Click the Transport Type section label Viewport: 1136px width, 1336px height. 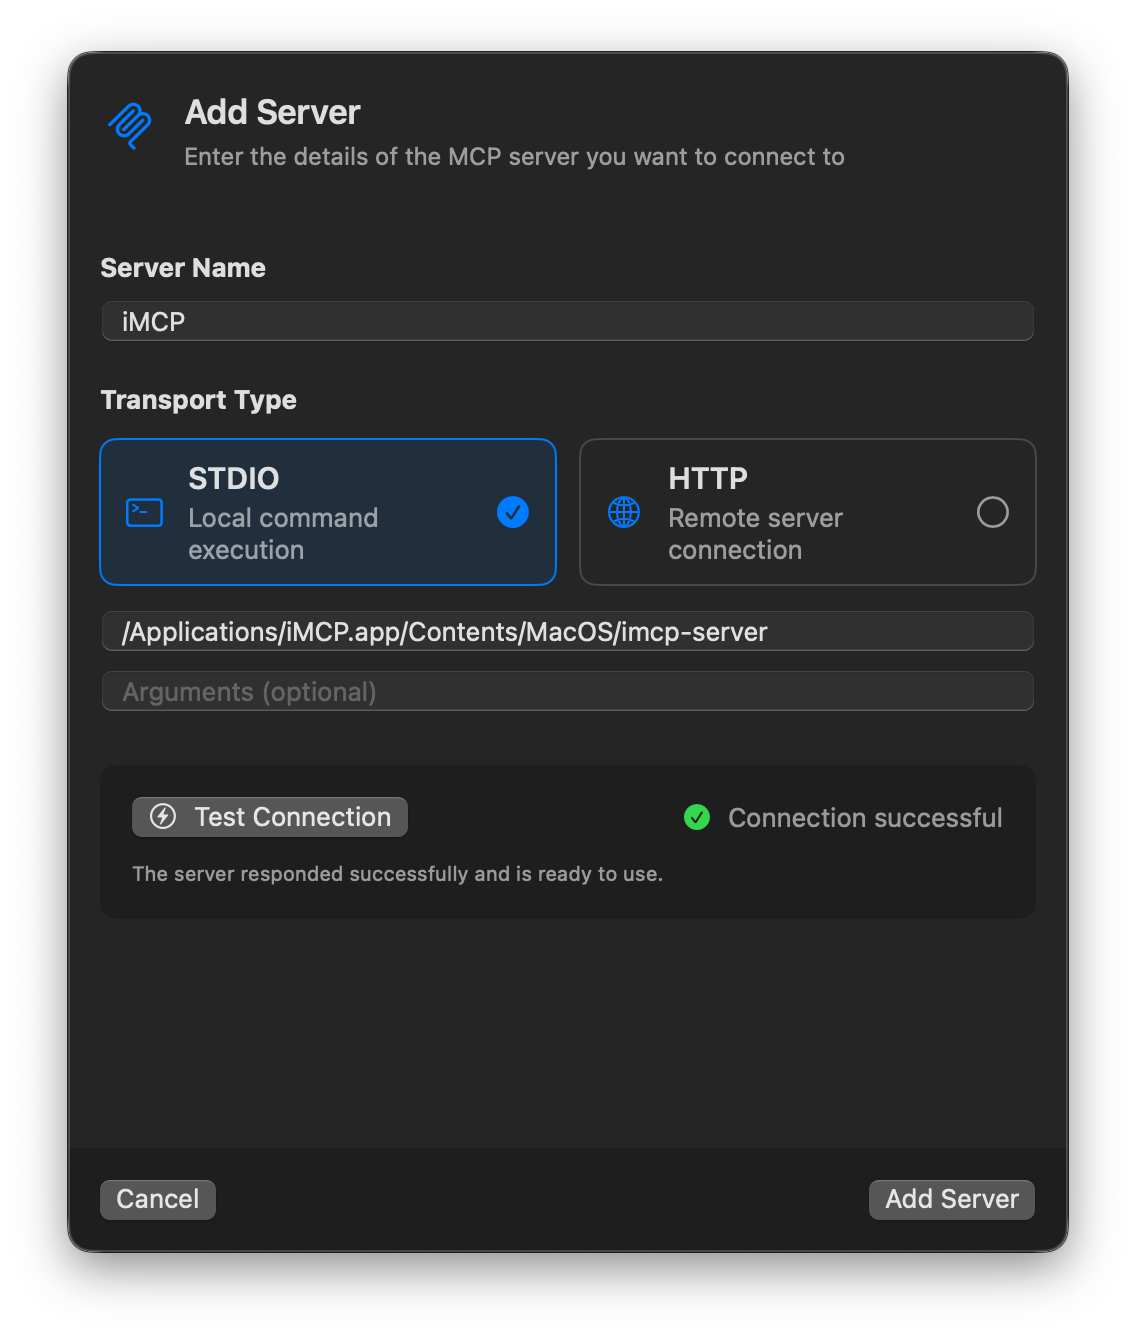tap(198, 399)
